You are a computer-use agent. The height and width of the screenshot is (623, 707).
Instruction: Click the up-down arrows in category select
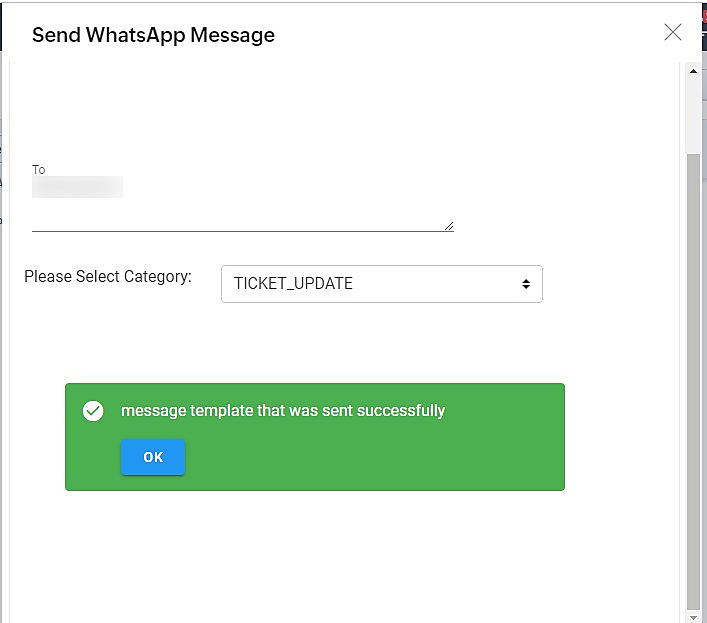pos(525,284)
